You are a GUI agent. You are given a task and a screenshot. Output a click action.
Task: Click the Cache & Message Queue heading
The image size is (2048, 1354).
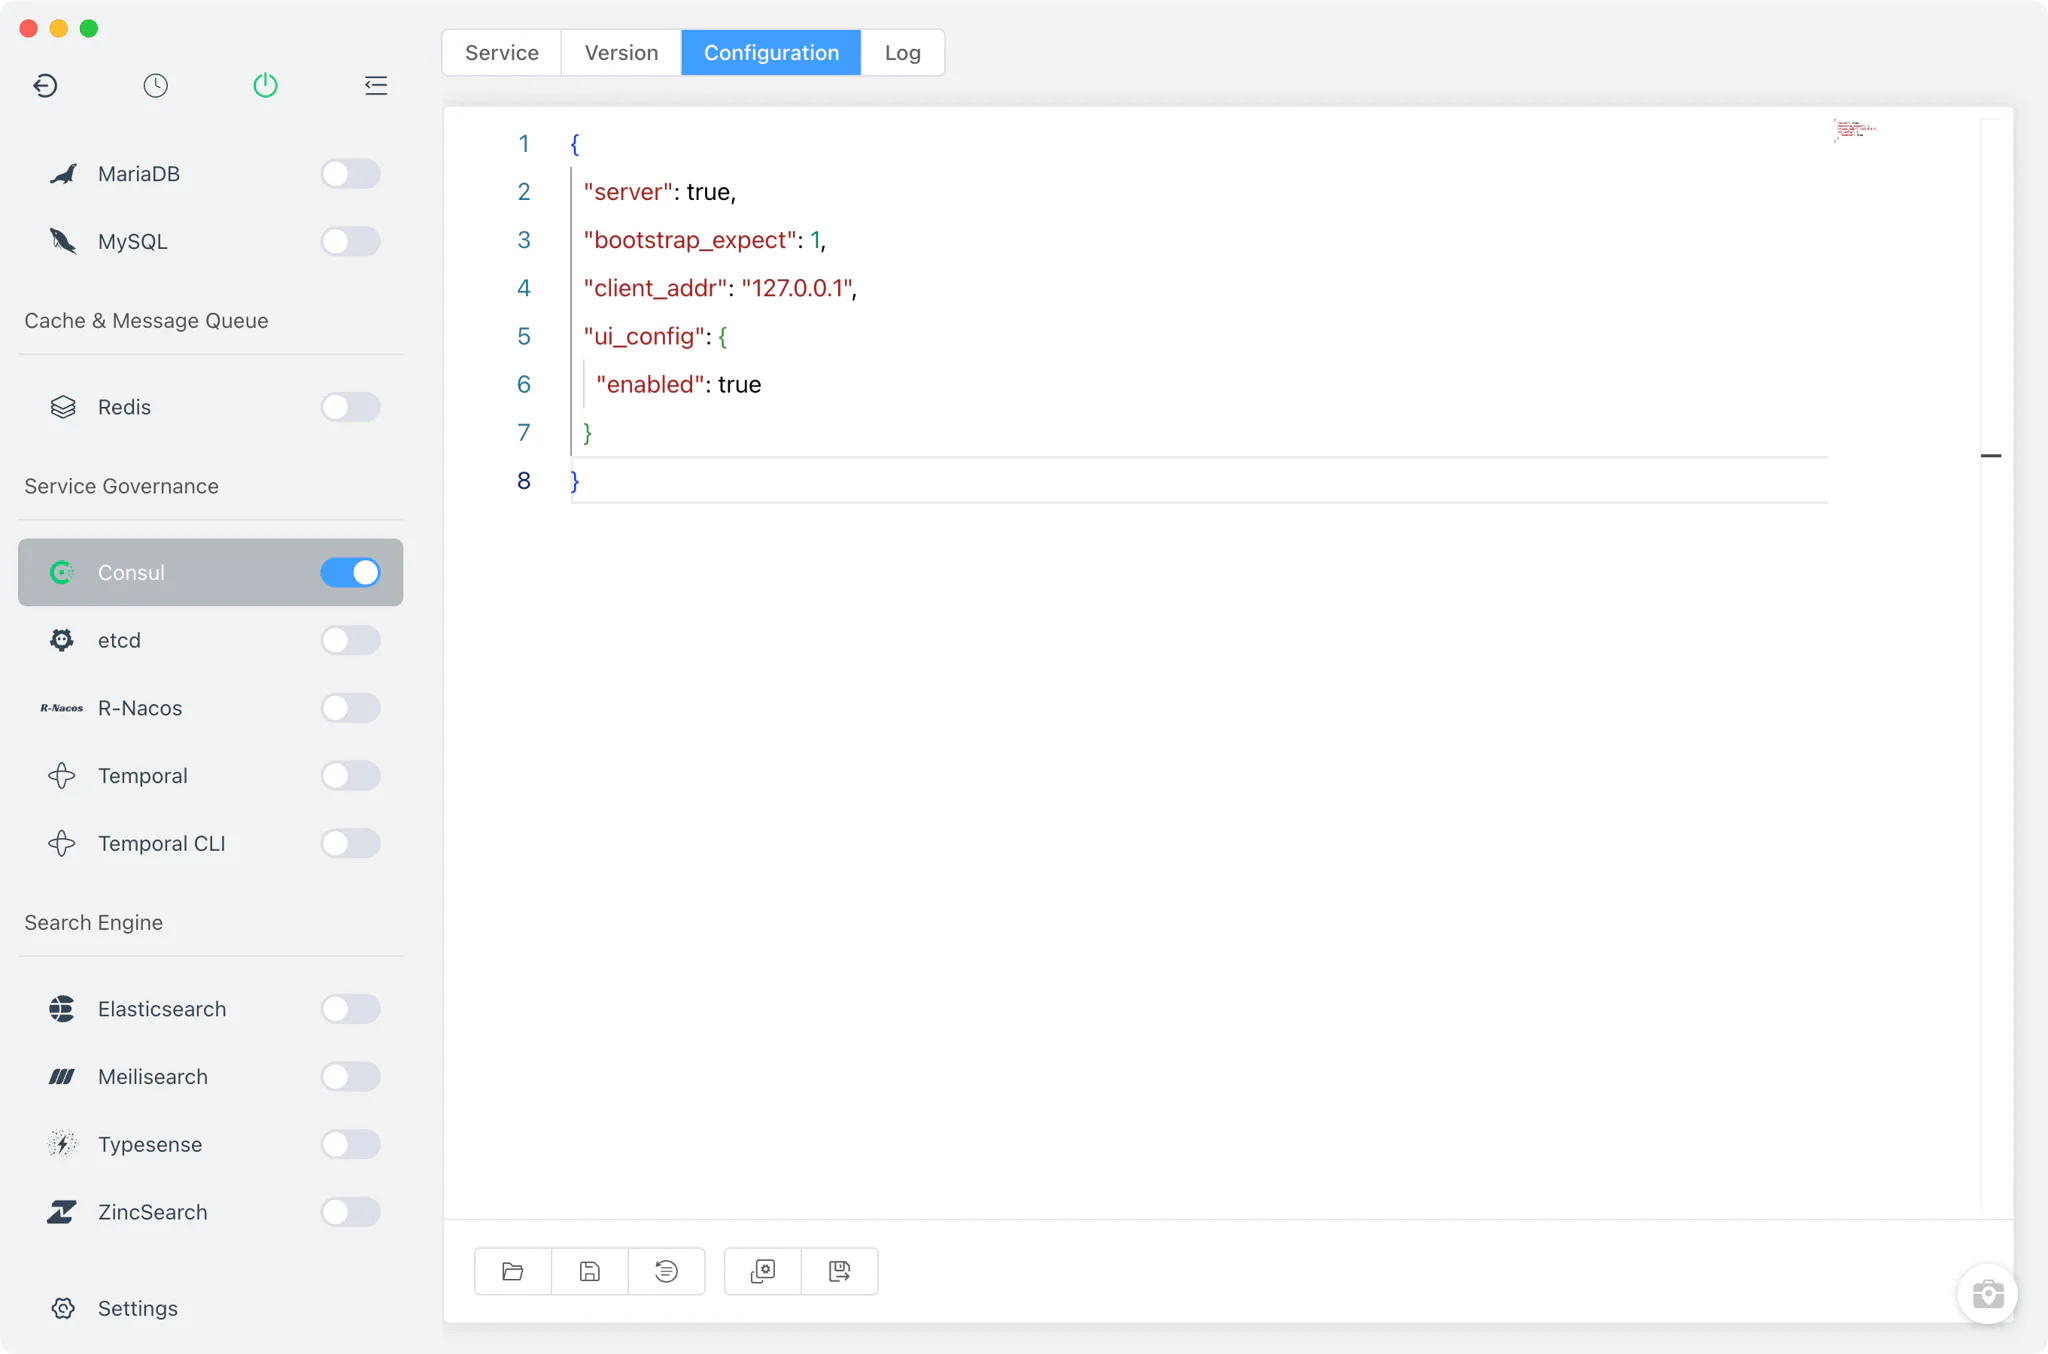[146, 320]
